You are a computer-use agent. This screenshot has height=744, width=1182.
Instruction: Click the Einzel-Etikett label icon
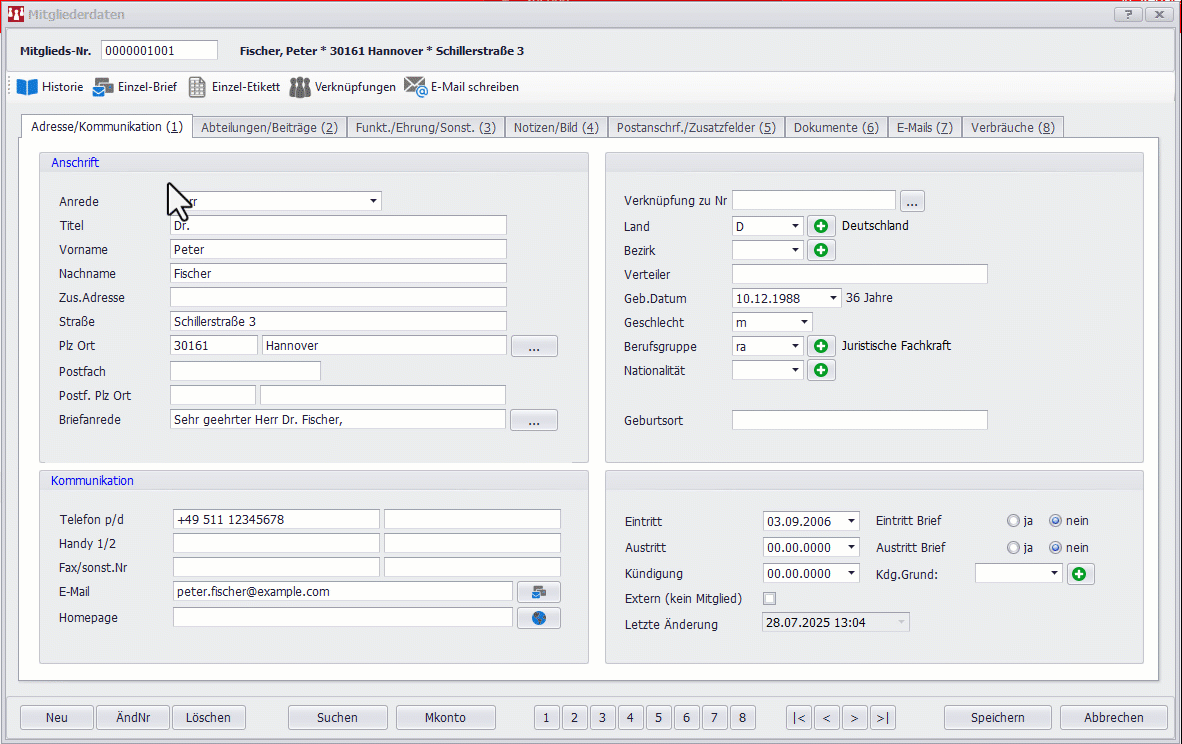click(x=198, y=87)
